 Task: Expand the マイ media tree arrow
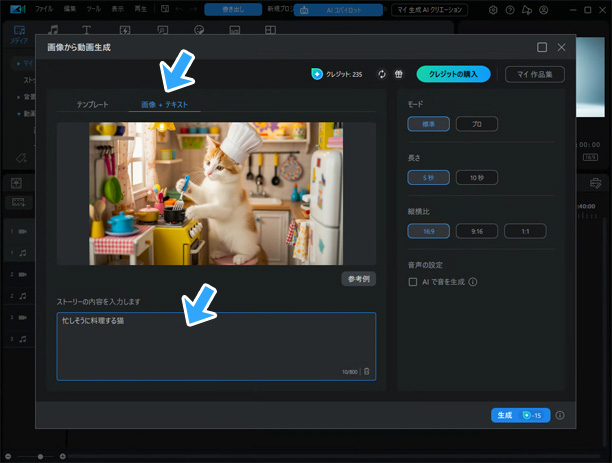click(x=18, y=63)
